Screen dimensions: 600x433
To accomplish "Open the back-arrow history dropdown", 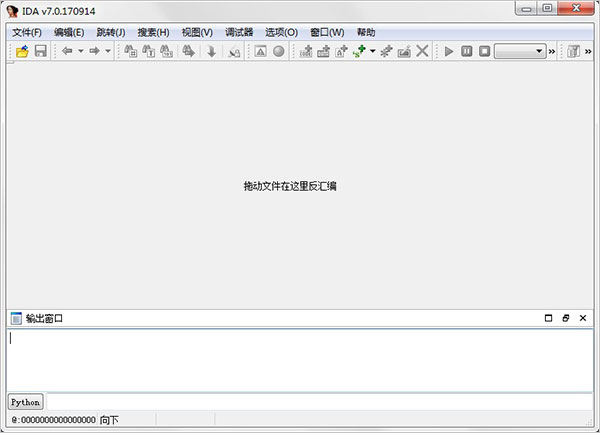I will tap(81, 51).
